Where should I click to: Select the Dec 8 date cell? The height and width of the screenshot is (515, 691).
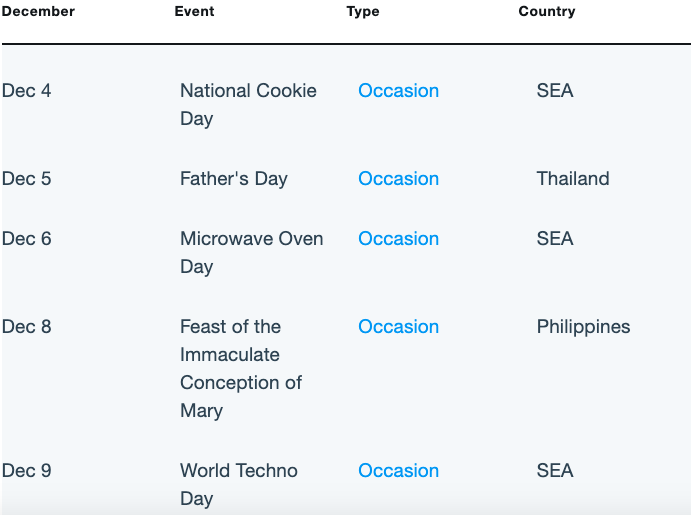[26, 327]
